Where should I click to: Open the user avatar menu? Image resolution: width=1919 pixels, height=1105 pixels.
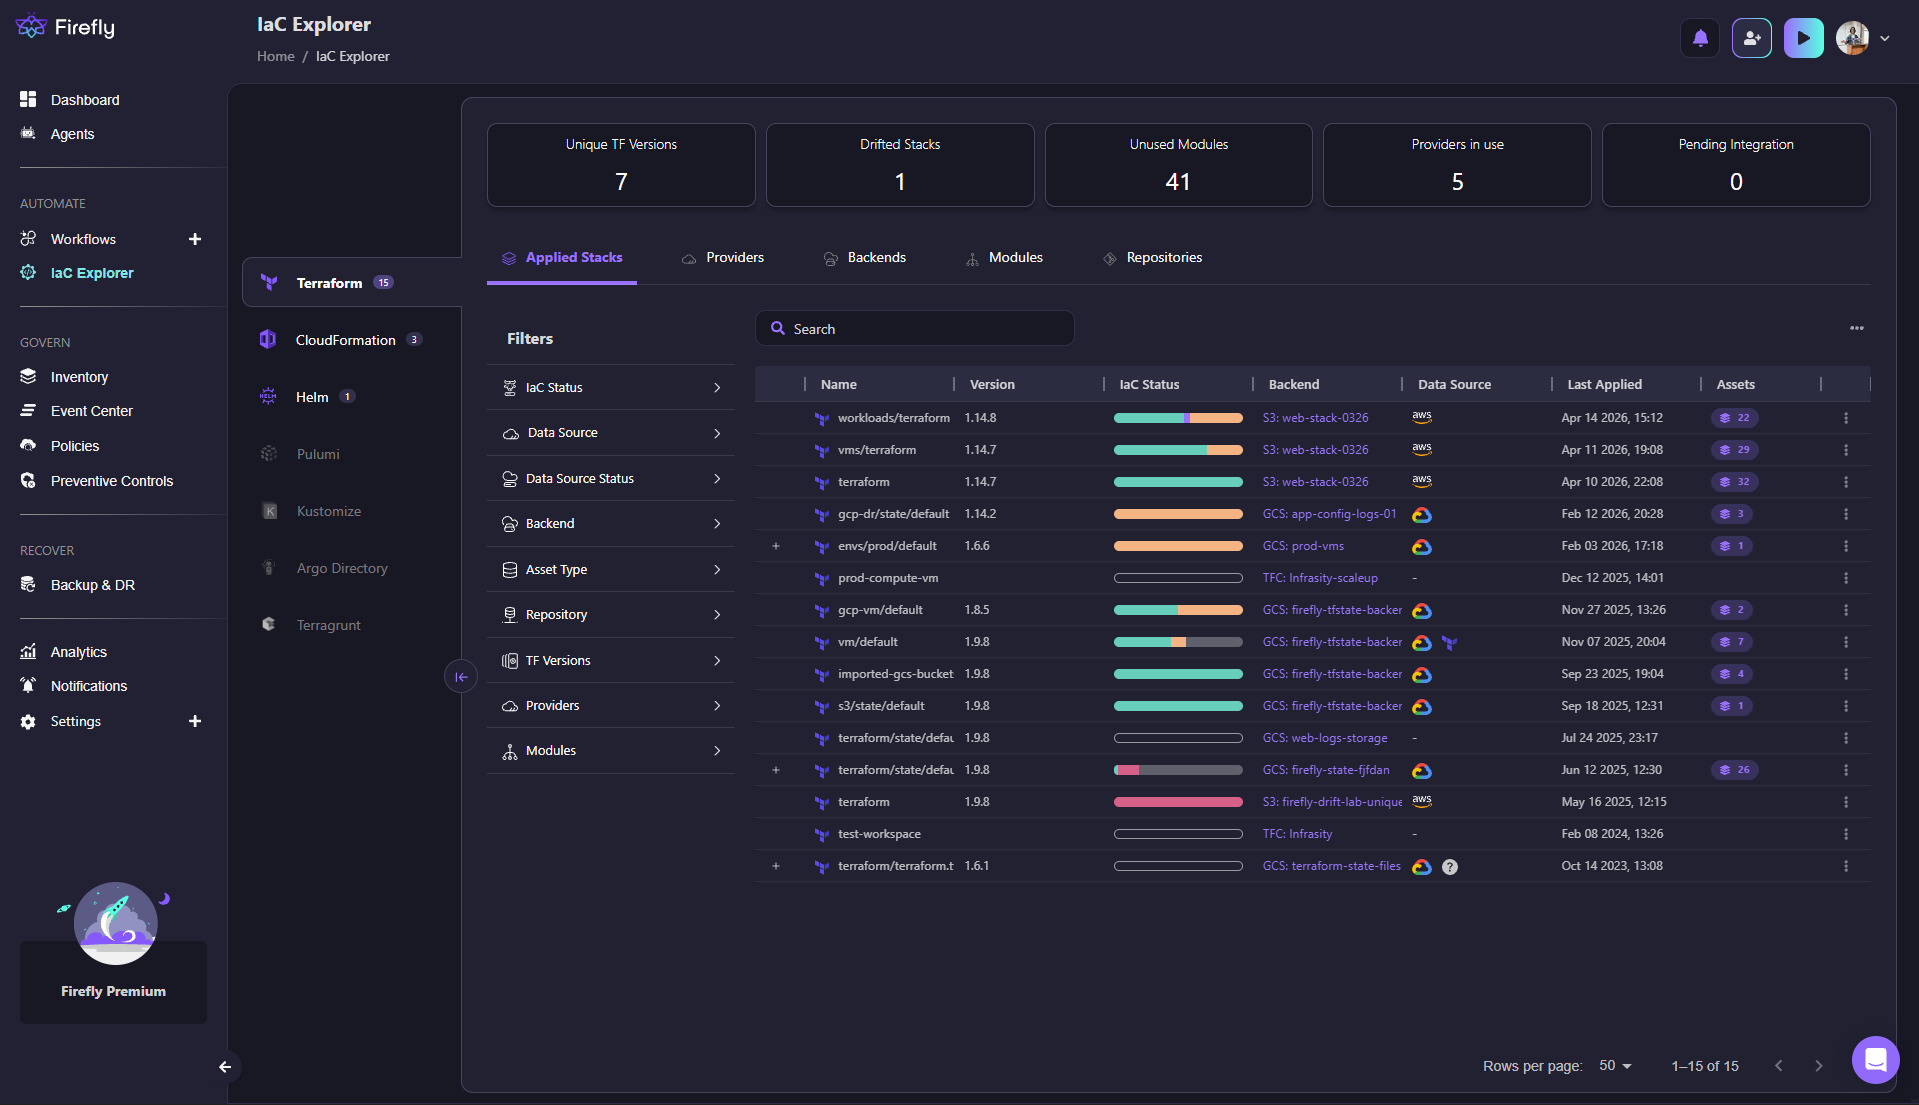tap(1863, 38)
